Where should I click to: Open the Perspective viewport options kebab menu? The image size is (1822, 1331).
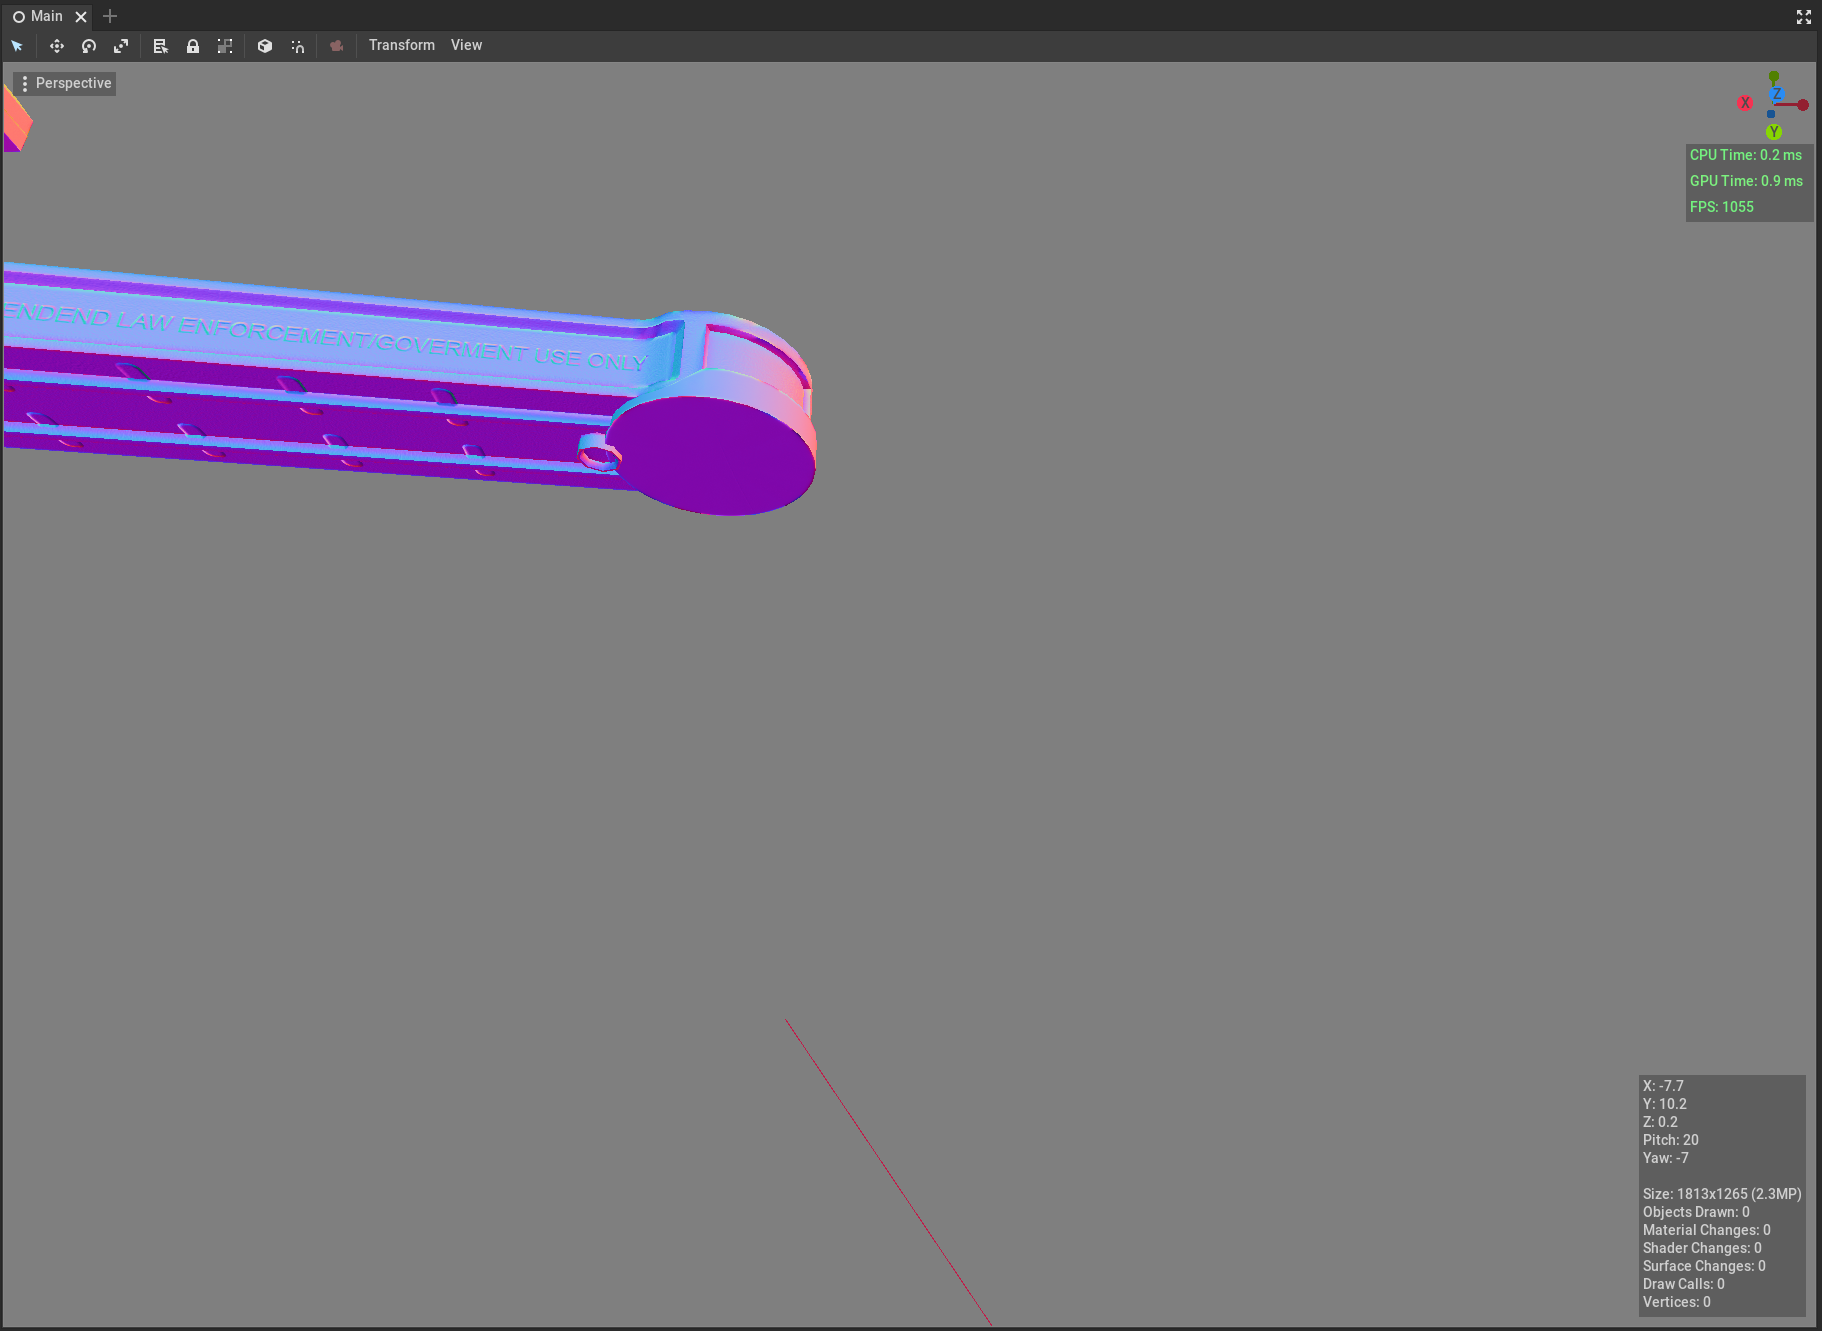click(x=24, y=83)
